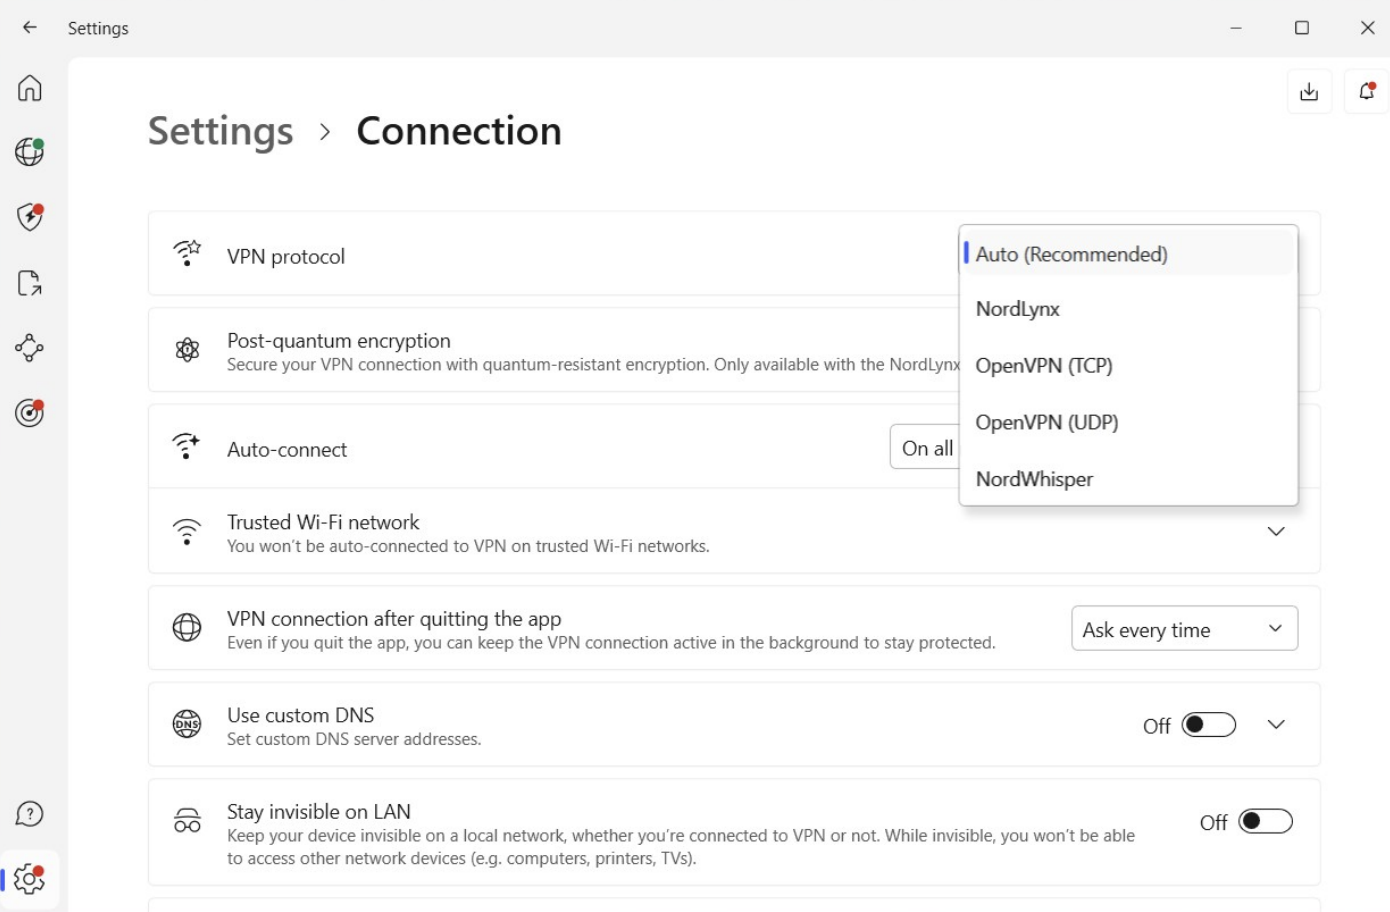The image size is (1390, 912).
Task: Click the Post-quantum encryption title
Action: tap(339, 341)
